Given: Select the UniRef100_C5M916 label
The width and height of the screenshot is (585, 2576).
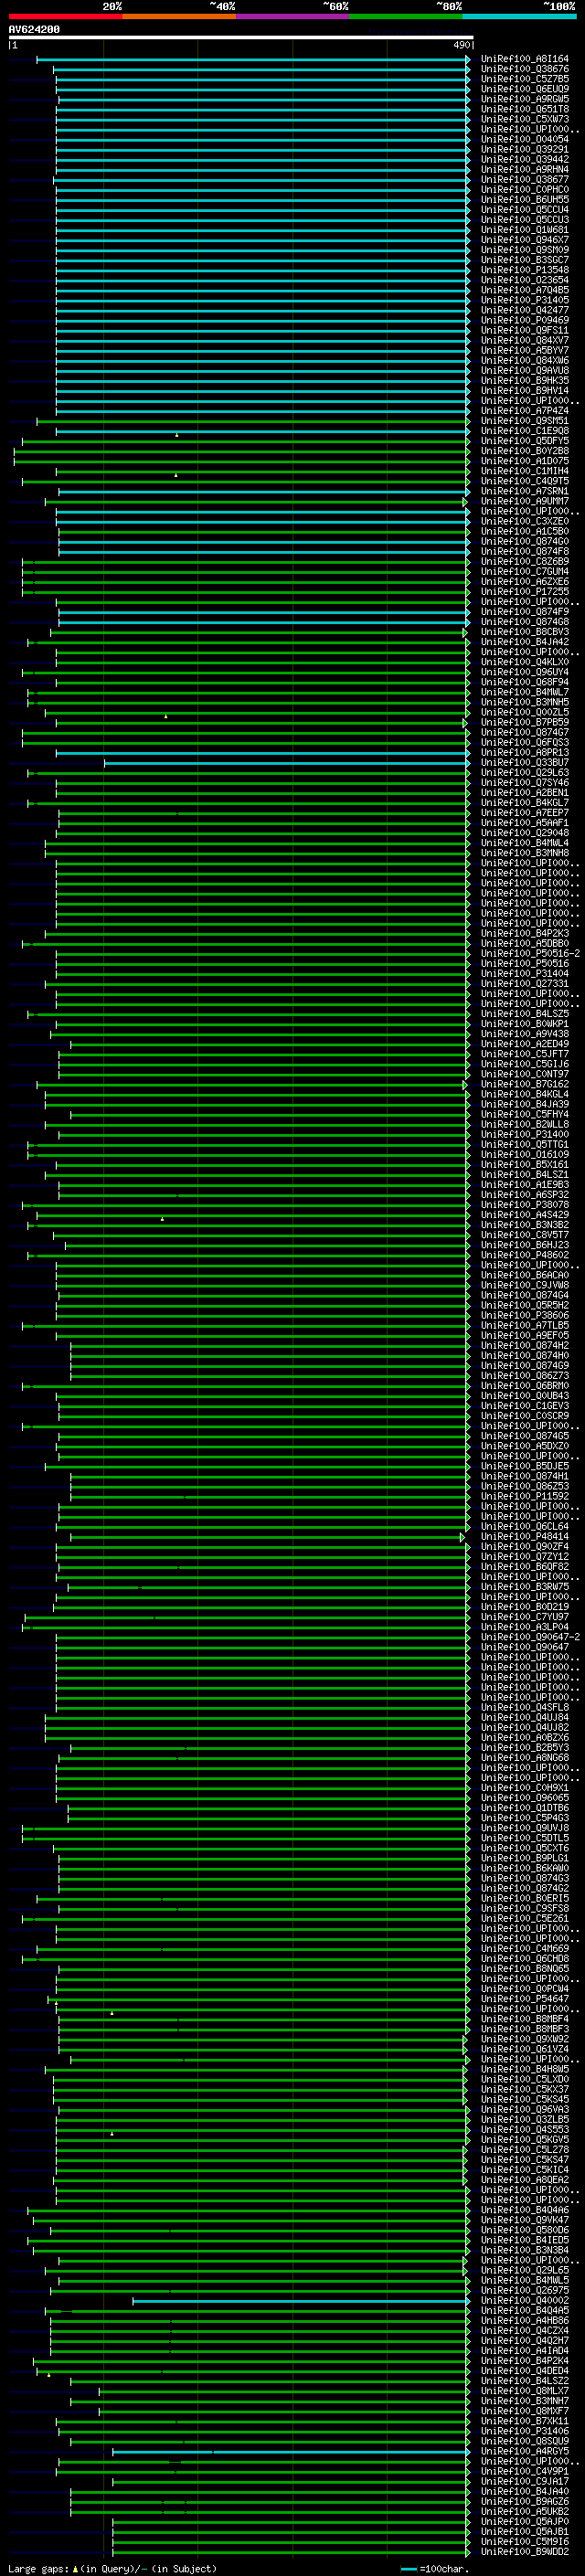Looking at the screenshot, I should click(x=525, y=2541).
